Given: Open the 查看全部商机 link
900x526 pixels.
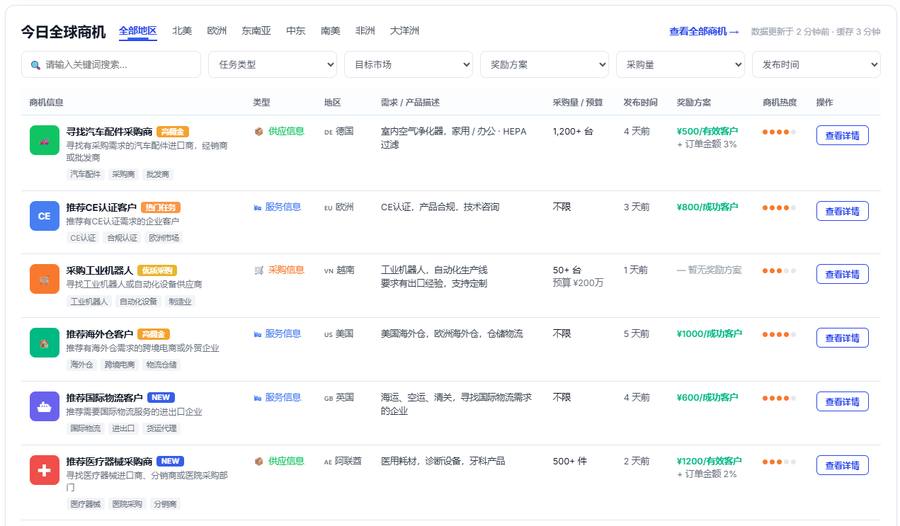Looking at the screenshot, I should click(704, 32).
